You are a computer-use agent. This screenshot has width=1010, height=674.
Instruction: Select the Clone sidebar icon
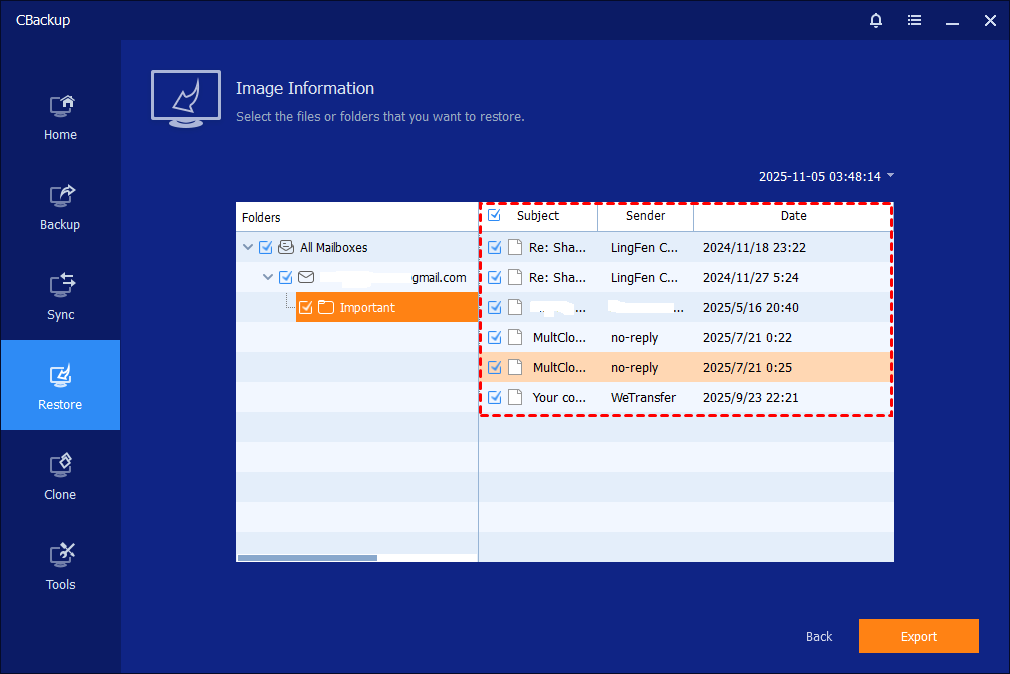click(x=60, y=465)
